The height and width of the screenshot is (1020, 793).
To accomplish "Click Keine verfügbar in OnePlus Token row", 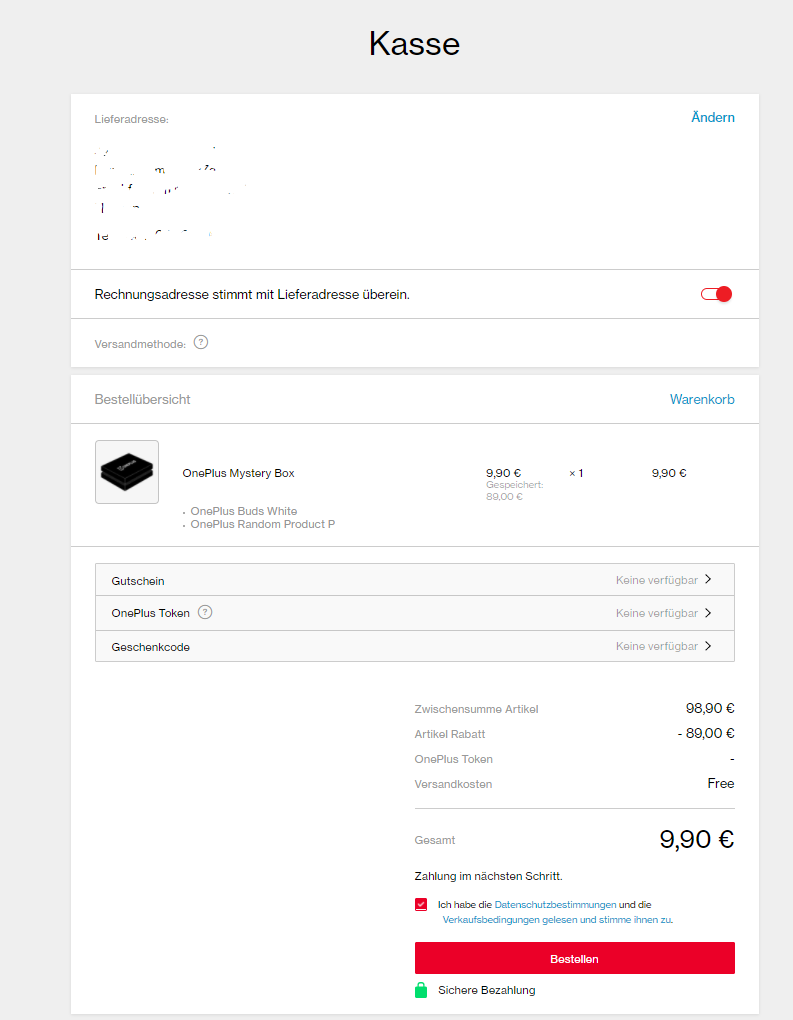I will tap(656, 613).
